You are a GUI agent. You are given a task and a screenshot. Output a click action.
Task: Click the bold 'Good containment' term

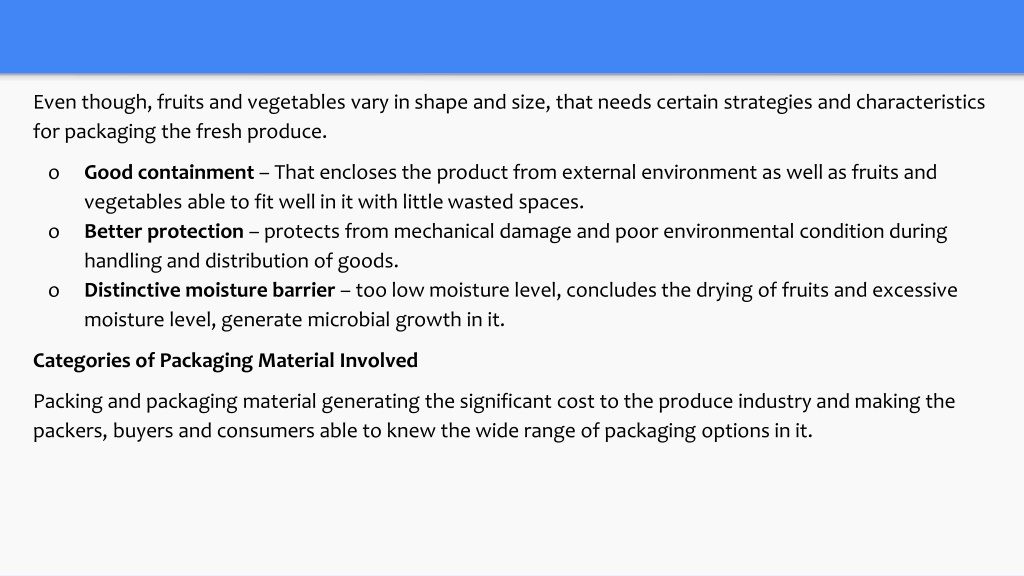pyautogui.click(x=168, y=172)
